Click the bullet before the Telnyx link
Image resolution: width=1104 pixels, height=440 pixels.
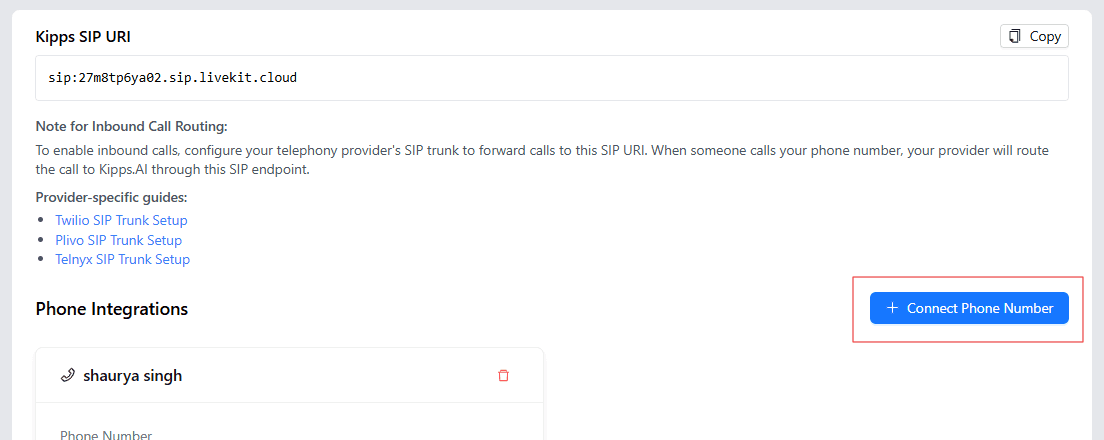(41, 259)
